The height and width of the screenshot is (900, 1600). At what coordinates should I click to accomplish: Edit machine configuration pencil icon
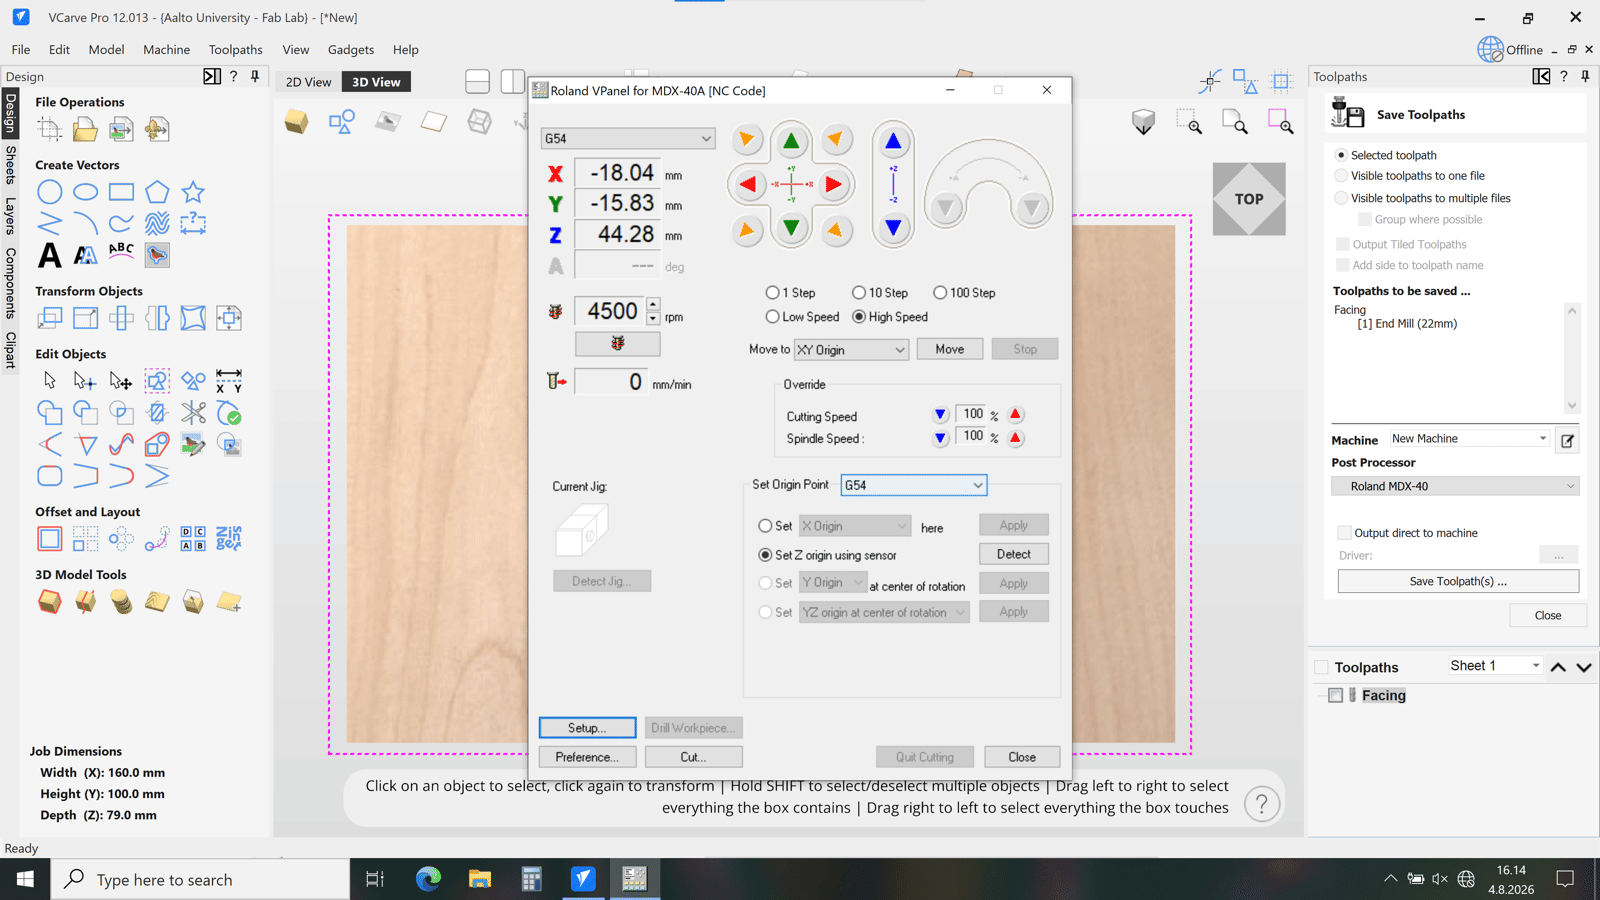[x=1567, y=440]
